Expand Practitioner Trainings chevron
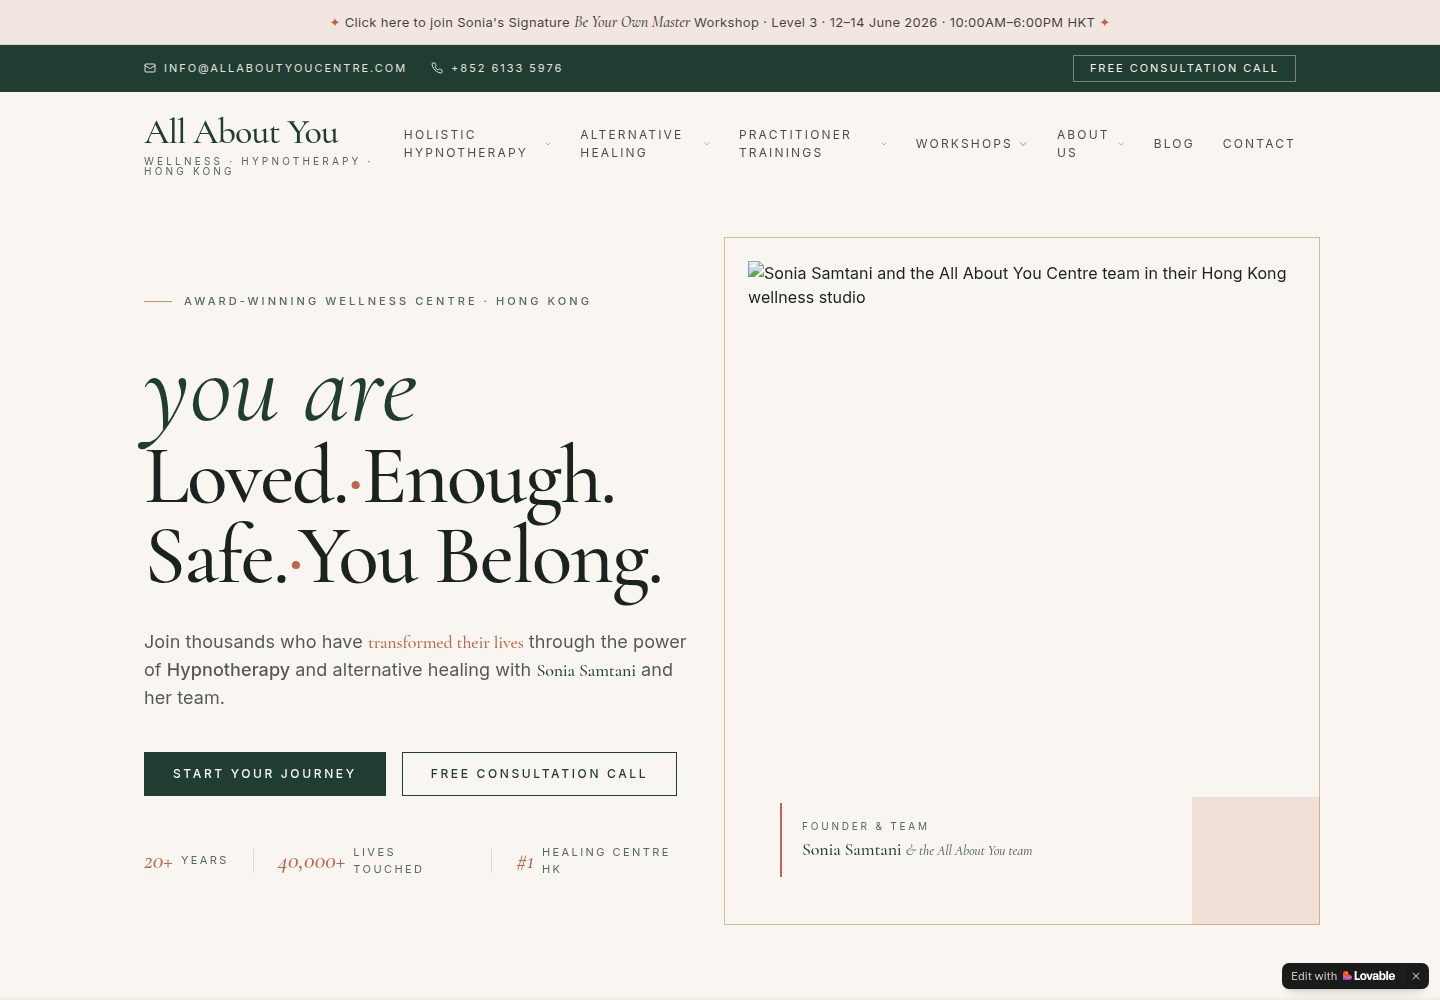The width and height of the screenshot is (1440, 1000). [x=884, y=144]
